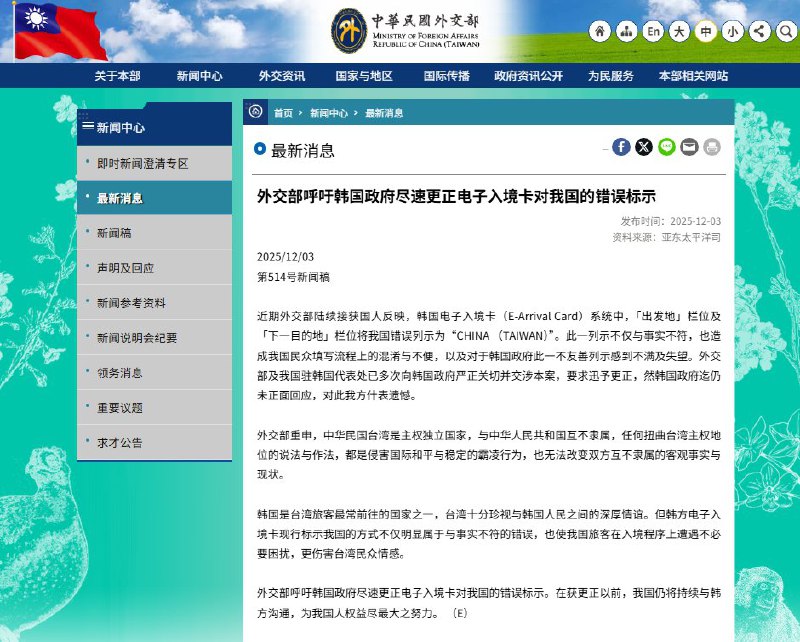This screenshot has height=642, width=800.
Task: Switch to the English version (En)
Action: coord(653,32)
